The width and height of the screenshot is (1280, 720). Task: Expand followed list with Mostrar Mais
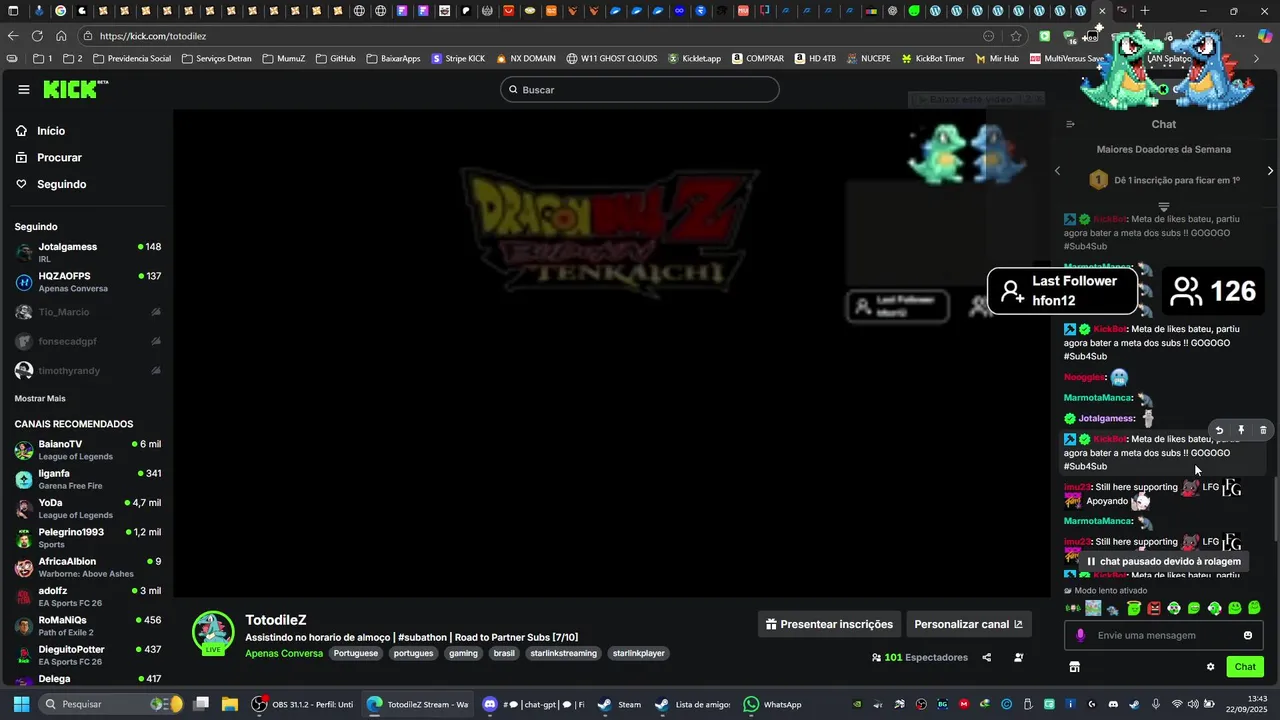40,398
